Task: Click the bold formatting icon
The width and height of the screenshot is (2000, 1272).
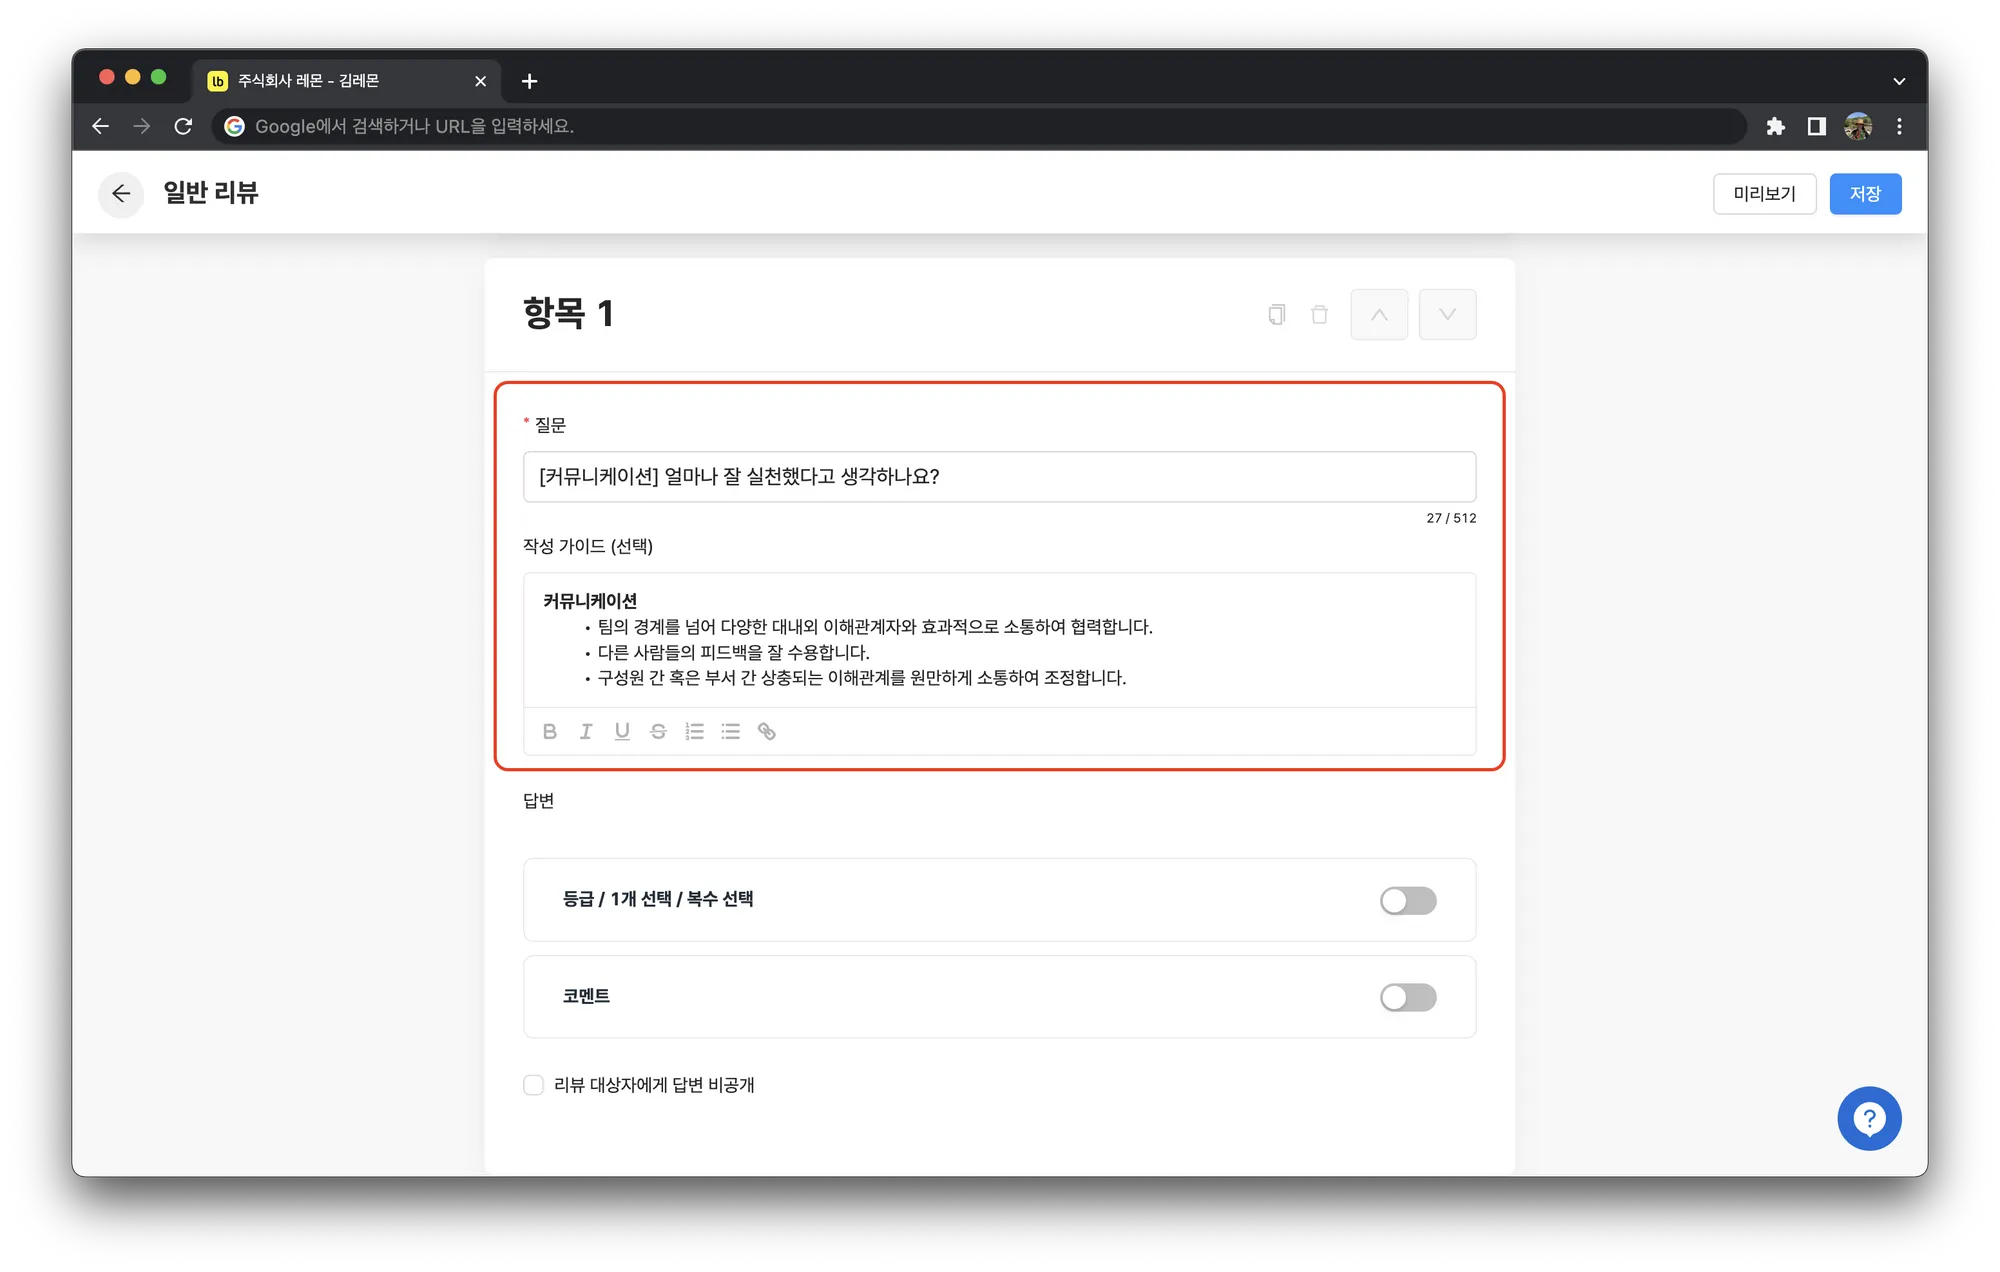Action: (549, 731)
